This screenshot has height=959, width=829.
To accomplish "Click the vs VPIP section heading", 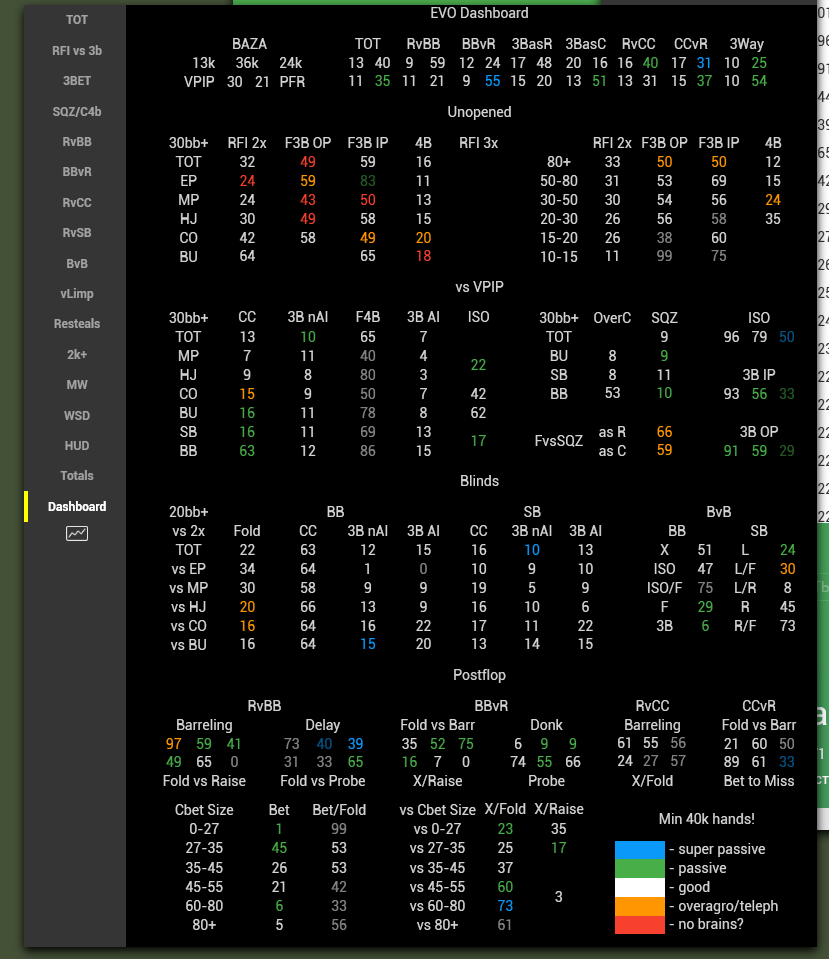I will click(479, 287).
